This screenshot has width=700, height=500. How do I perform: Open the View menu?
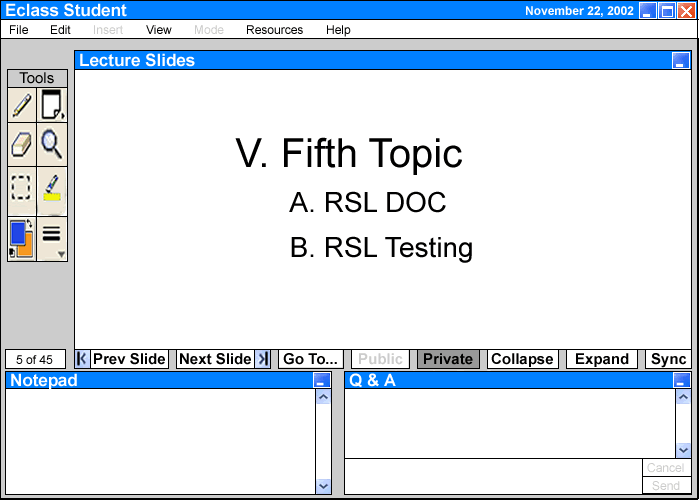[159, 30]
